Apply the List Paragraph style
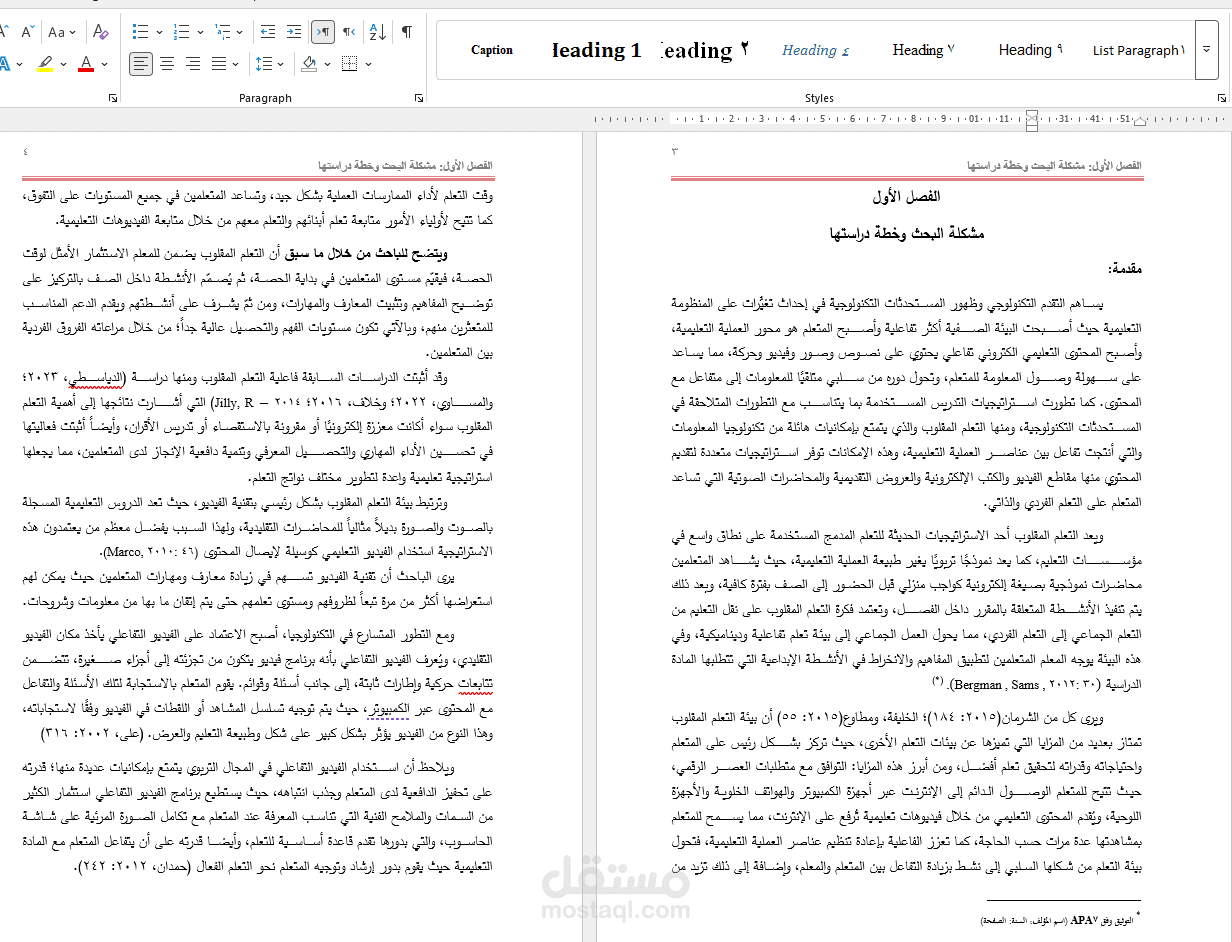 1138,50
